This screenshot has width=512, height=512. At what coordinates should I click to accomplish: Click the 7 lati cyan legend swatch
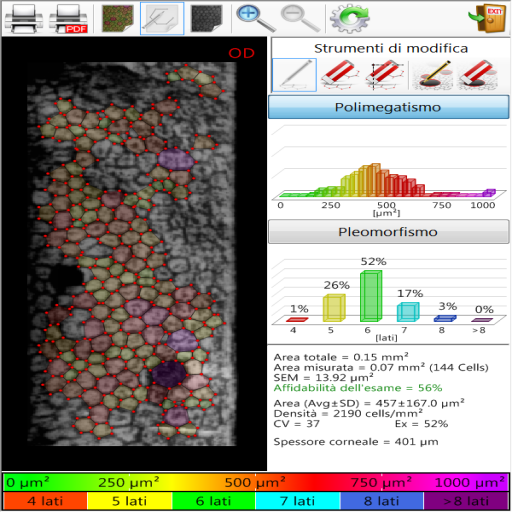click(297, 501)
